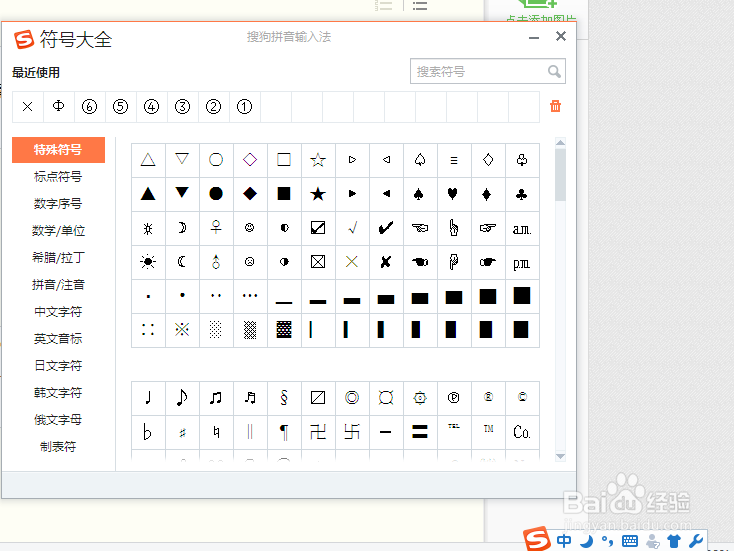
Task: Insert recent circled number ③
Action: [182, 107]
